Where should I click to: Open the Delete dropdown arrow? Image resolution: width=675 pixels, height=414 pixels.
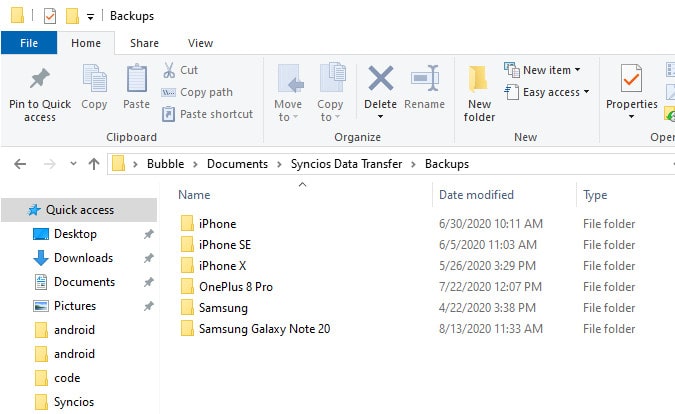pos(381,117)
